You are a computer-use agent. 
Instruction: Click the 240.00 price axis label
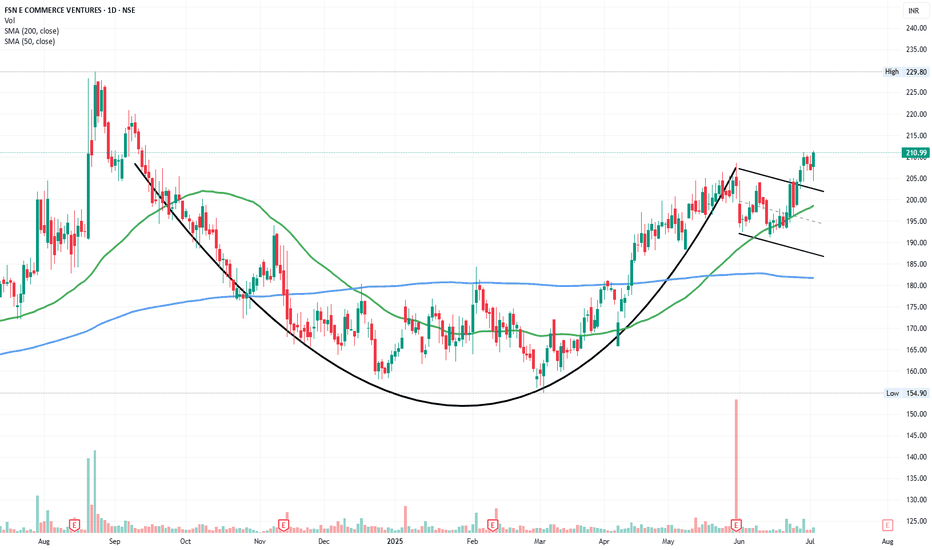pos(916,28)
